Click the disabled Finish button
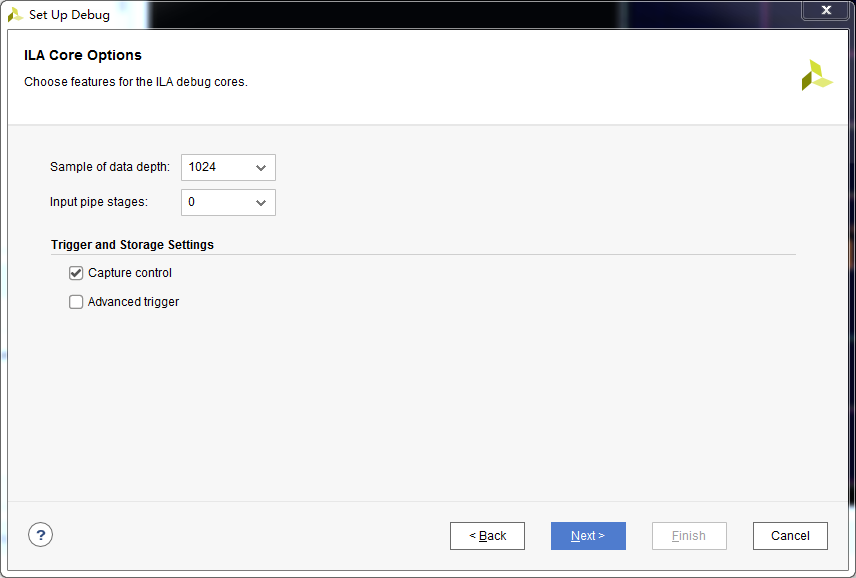Screen dimensions: 856x578 (689, 535)
